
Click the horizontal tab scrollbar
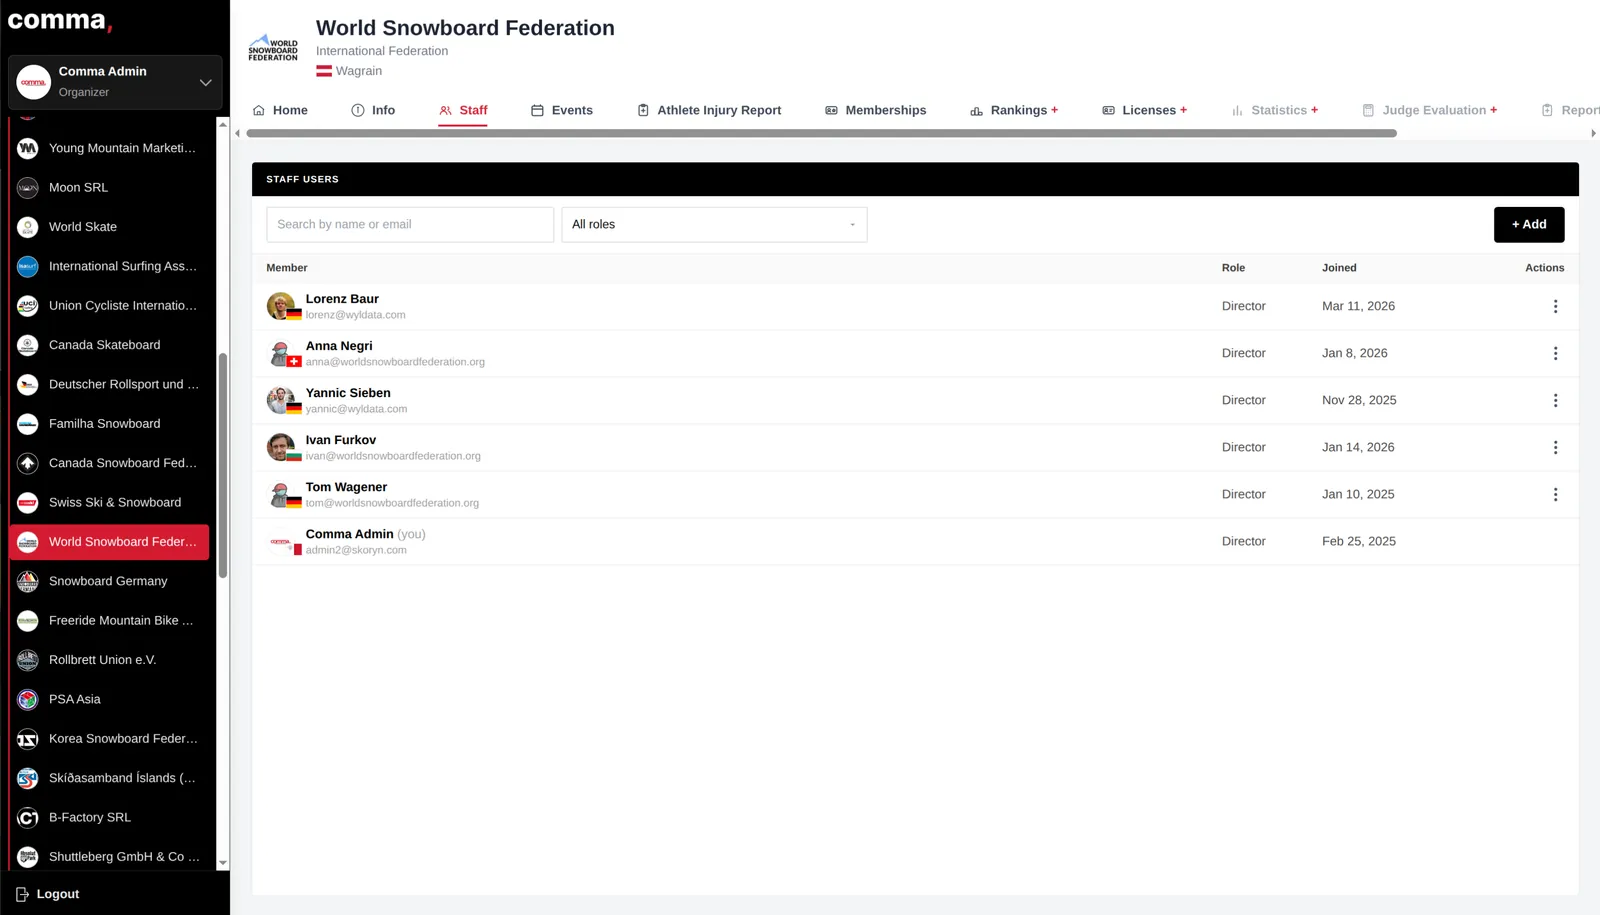[x=821, y=133]
